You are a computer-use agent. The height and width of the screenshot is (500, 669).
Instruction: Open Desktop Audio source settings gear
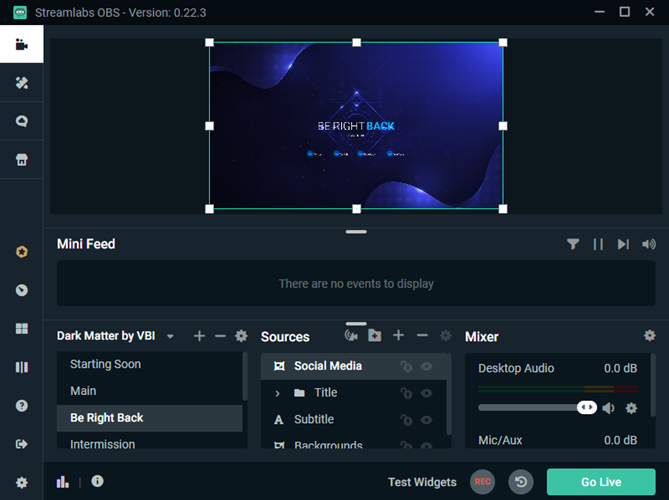(631, 408)
